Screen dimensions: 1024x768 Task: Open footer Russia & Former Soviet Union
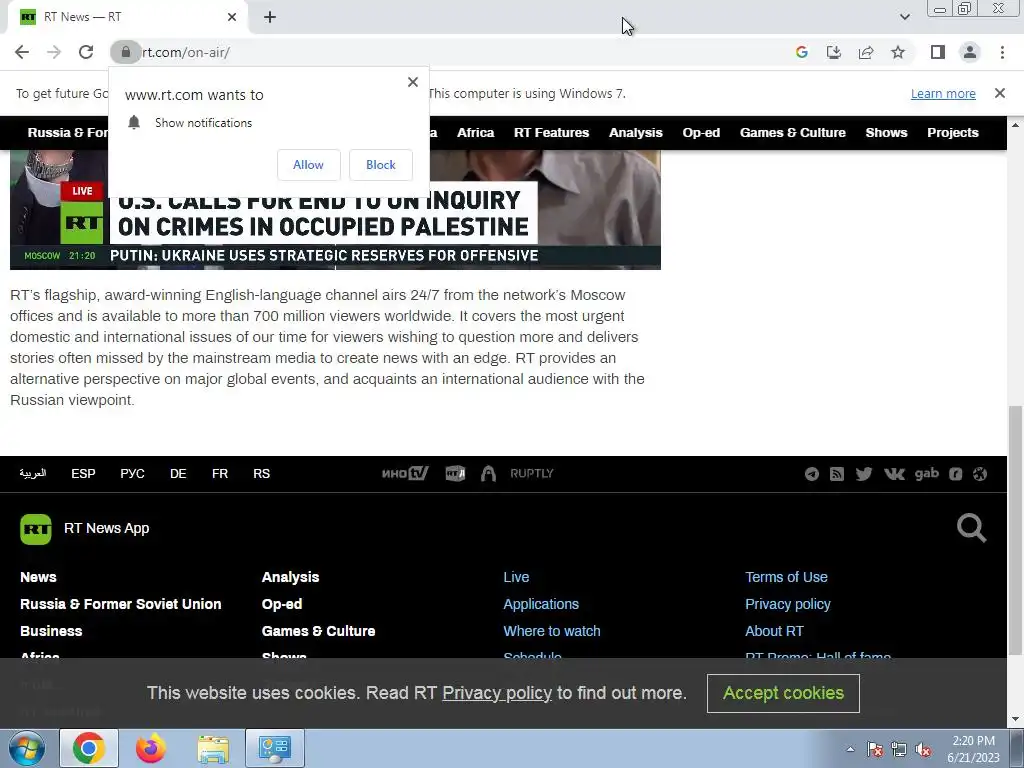(x=120, y=604)
